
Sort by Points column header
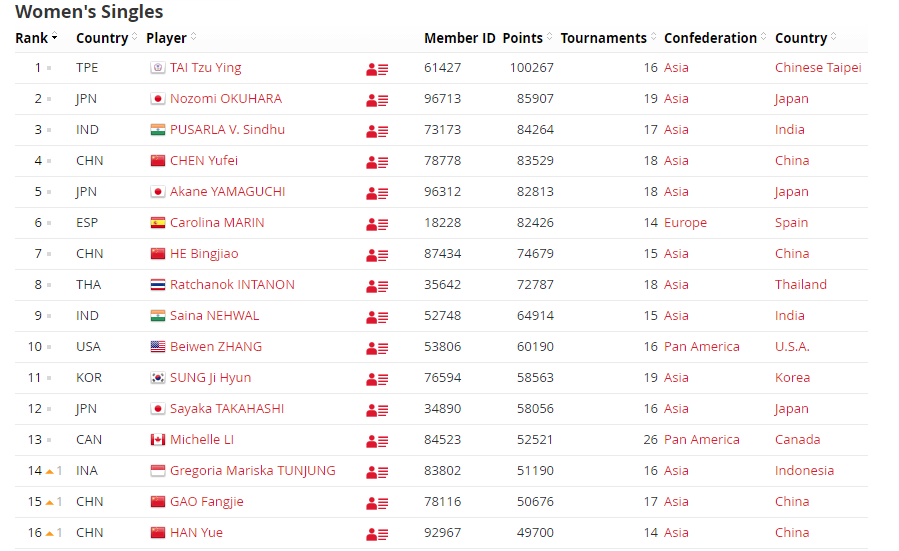(527, 38)
